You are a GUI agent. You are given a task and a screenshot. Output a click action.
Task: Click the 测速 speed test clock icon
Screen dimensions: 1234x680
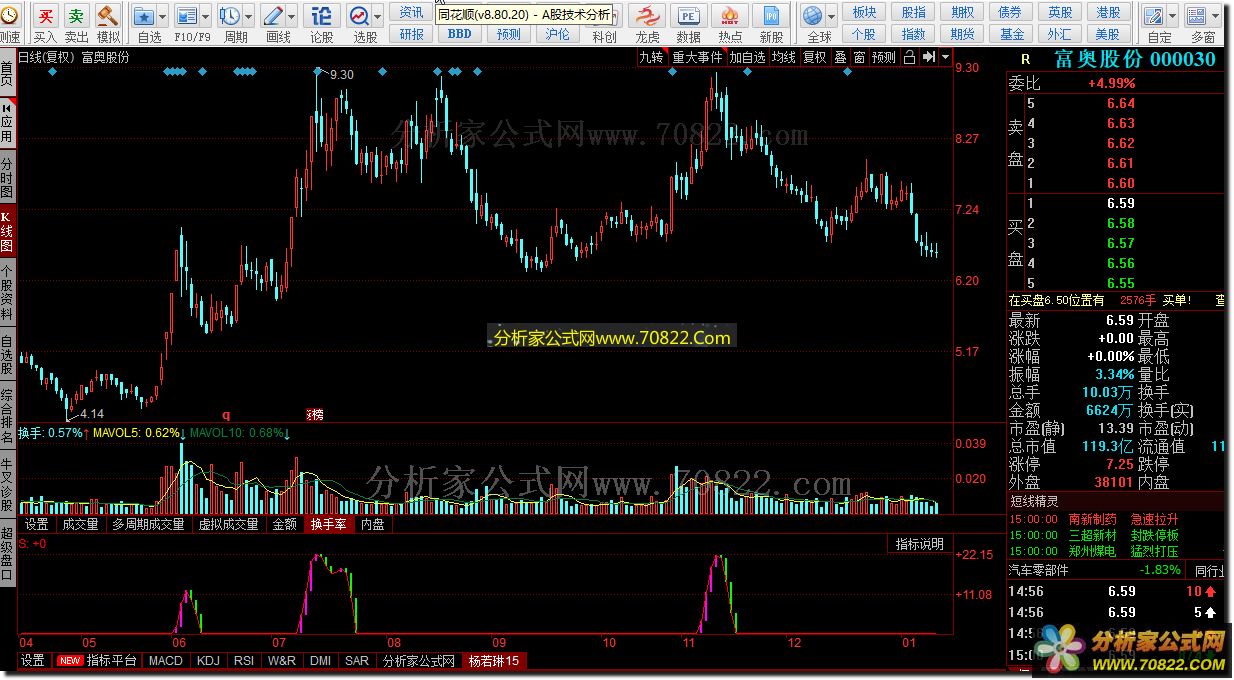coord(9,16)
